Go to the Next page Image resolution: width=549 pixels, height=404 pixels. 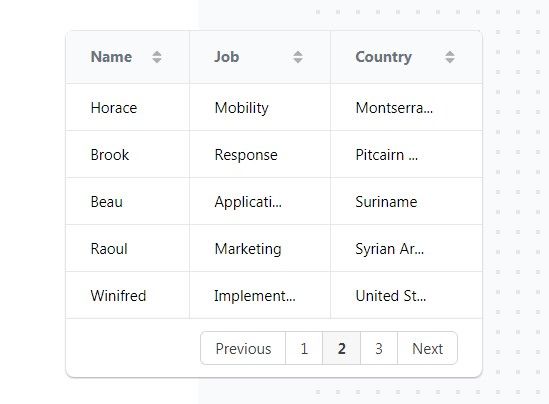click(x=427, y=348)
